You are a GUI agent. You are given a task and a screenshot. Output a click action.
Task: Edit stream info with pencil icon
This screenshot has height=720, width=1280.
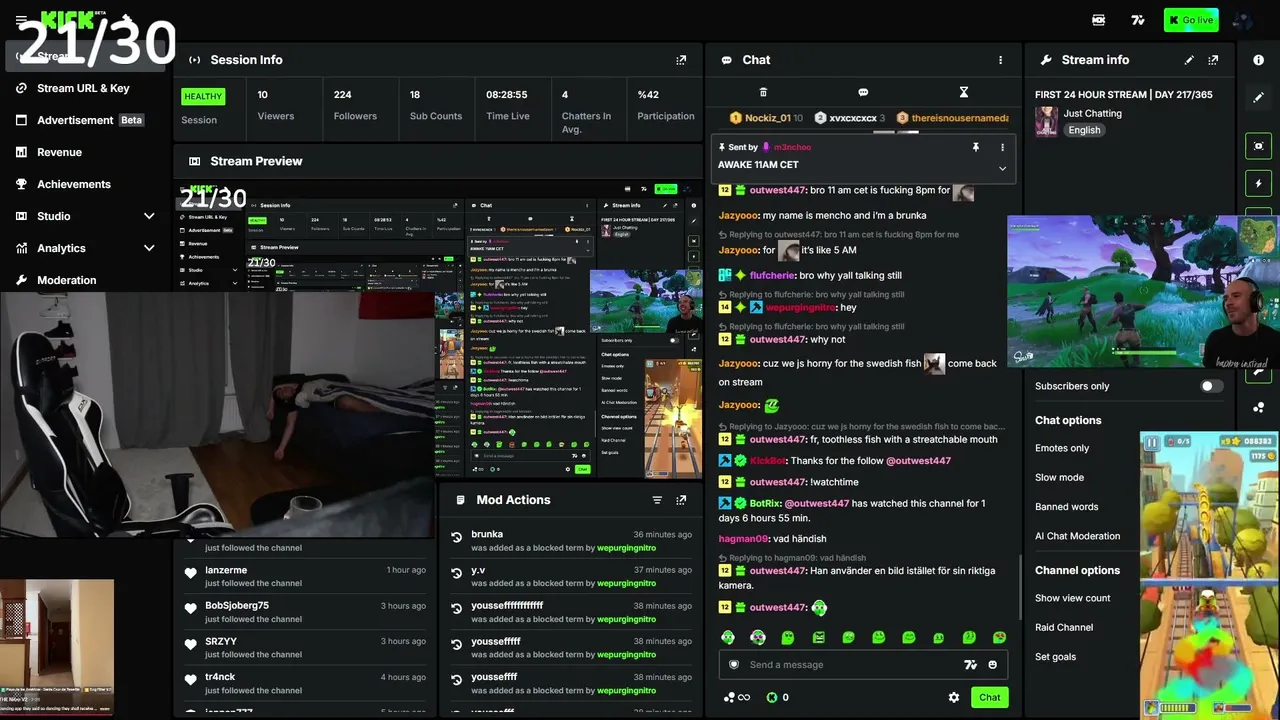[x=1189, y=60]
